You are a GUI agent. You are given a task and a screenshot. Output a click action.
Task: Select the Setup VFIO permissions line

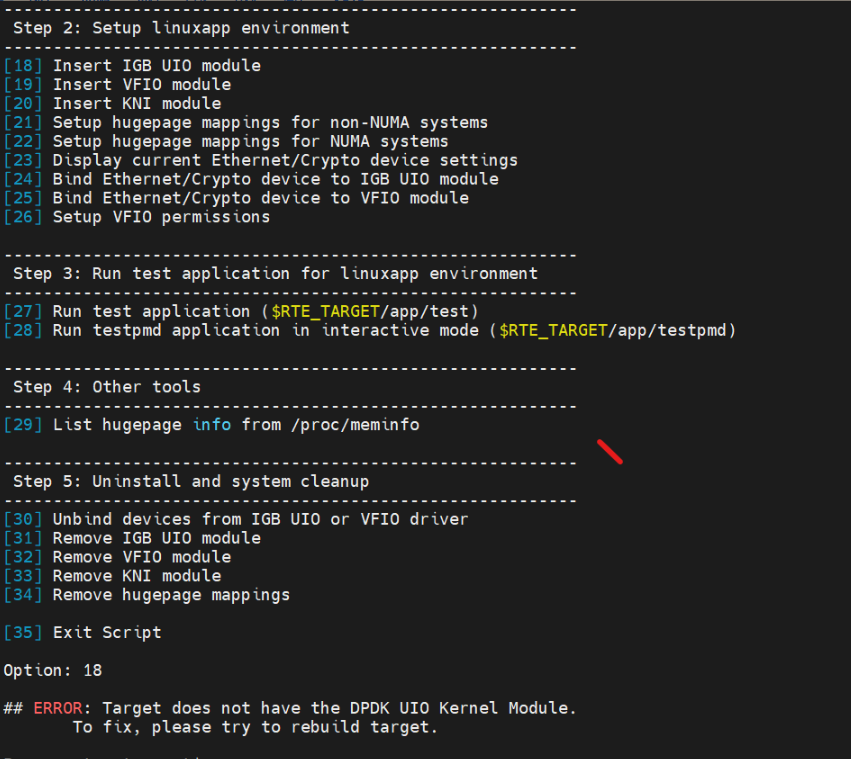click(x=161, y=217)
